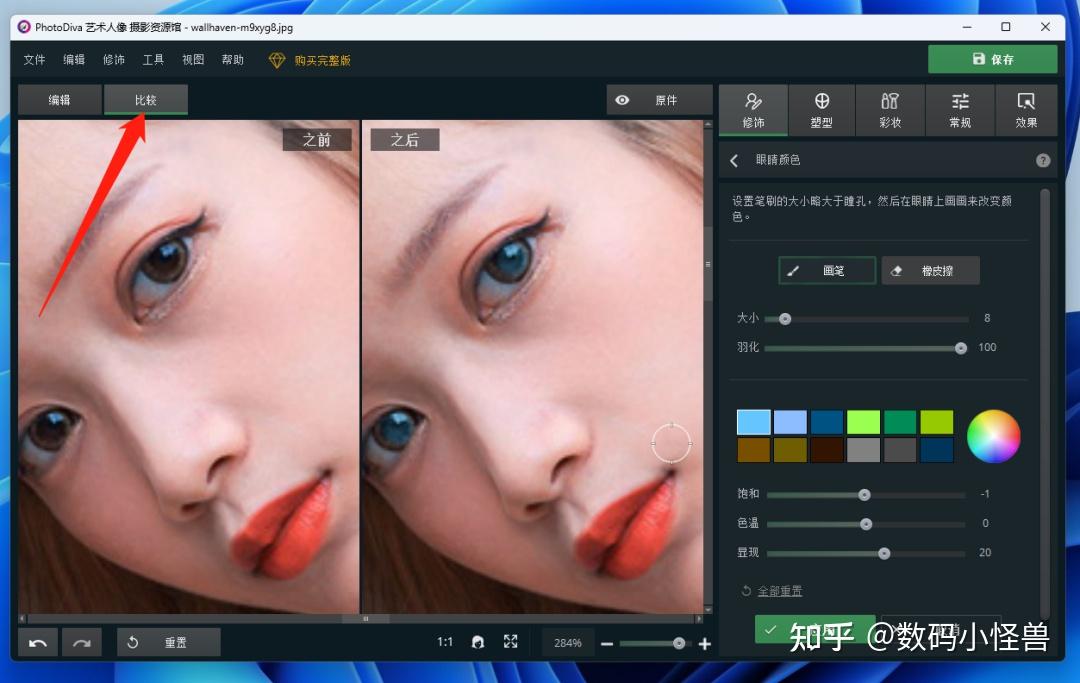The height and width of the screenshot is (683, 1080).
Task: Select the 常规 adjustments panel icon
Action: [959, 110]
